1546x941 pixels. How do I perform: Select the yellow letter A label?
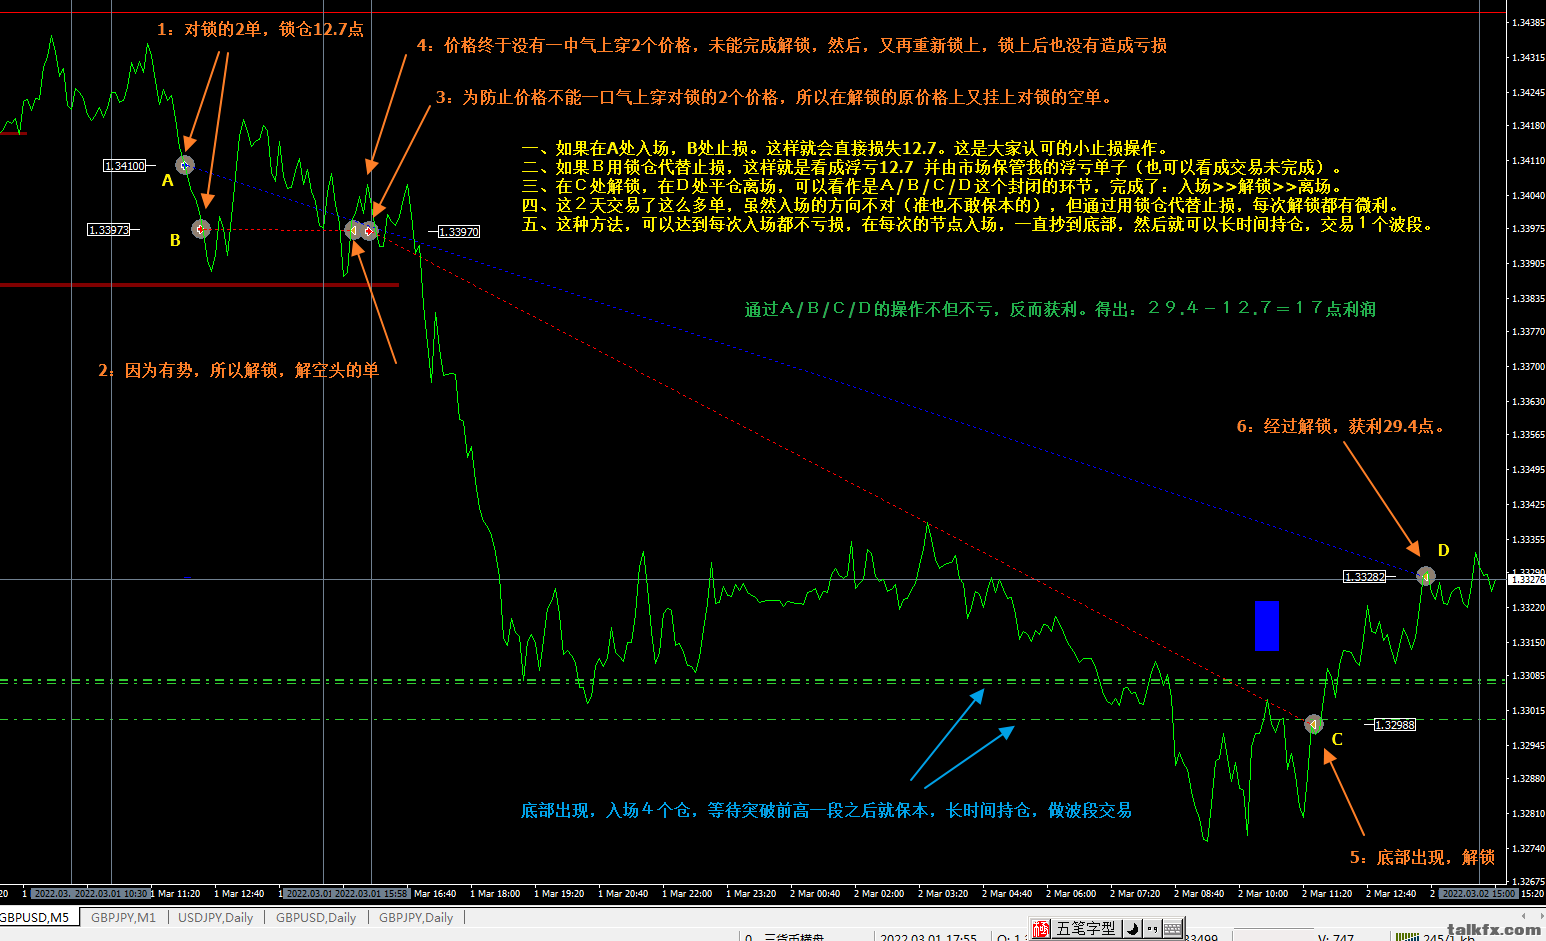point(168,181)
